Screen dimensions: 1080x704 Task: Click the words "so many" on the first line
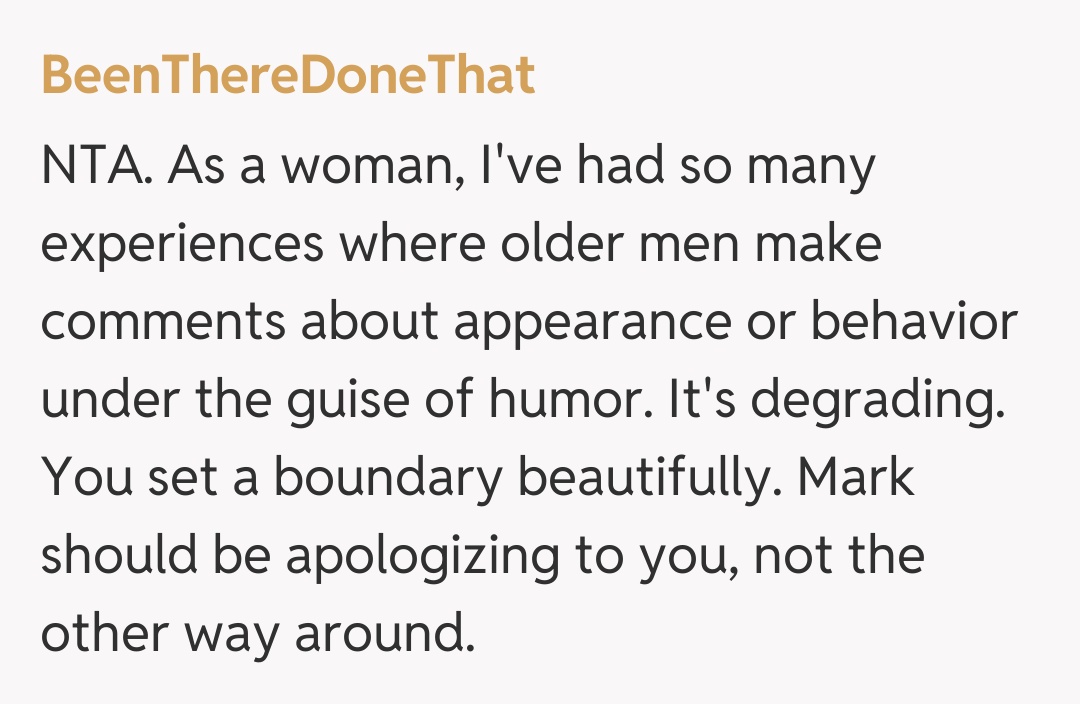(765, 167)
